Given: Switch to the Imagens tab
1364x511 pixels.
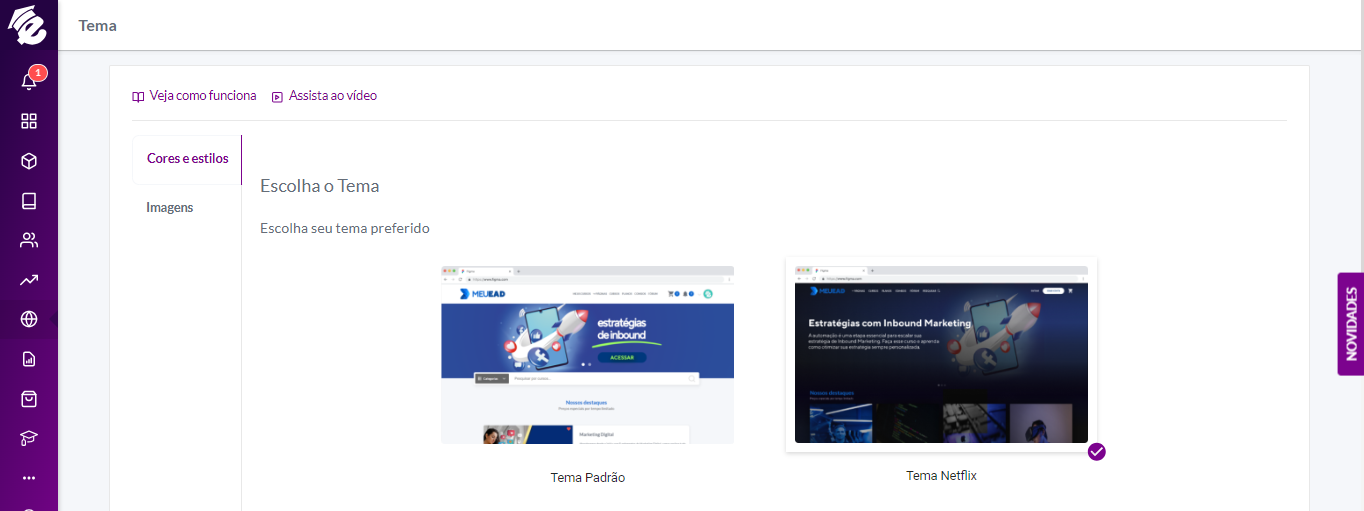Looking at the screenshot, I should [x=170, y=208].
